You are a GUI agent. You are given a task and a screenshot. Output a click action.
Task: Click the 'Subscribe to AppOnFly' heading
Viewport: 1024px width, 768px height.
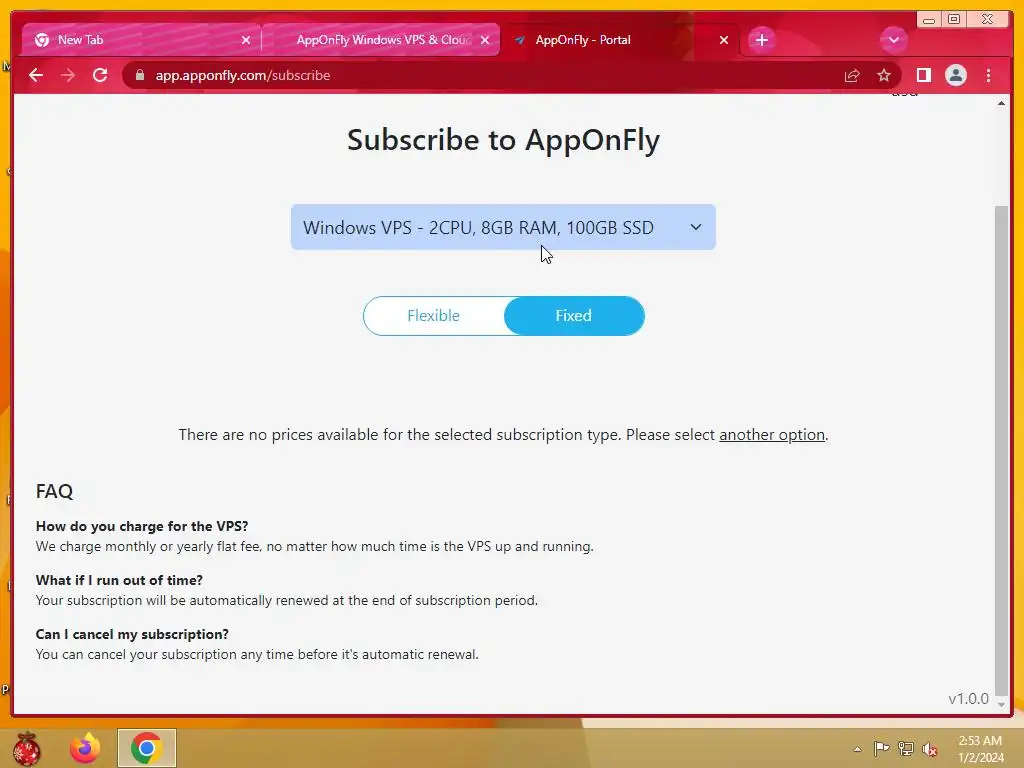[504, 140]
